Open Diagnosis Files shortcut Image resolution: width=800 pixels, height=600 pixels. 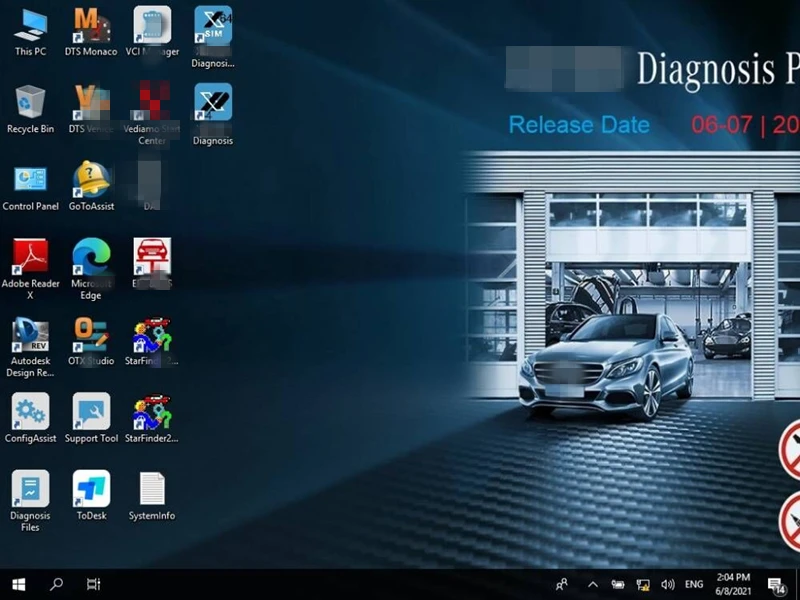pyautogui.click(x=30, y=501)
